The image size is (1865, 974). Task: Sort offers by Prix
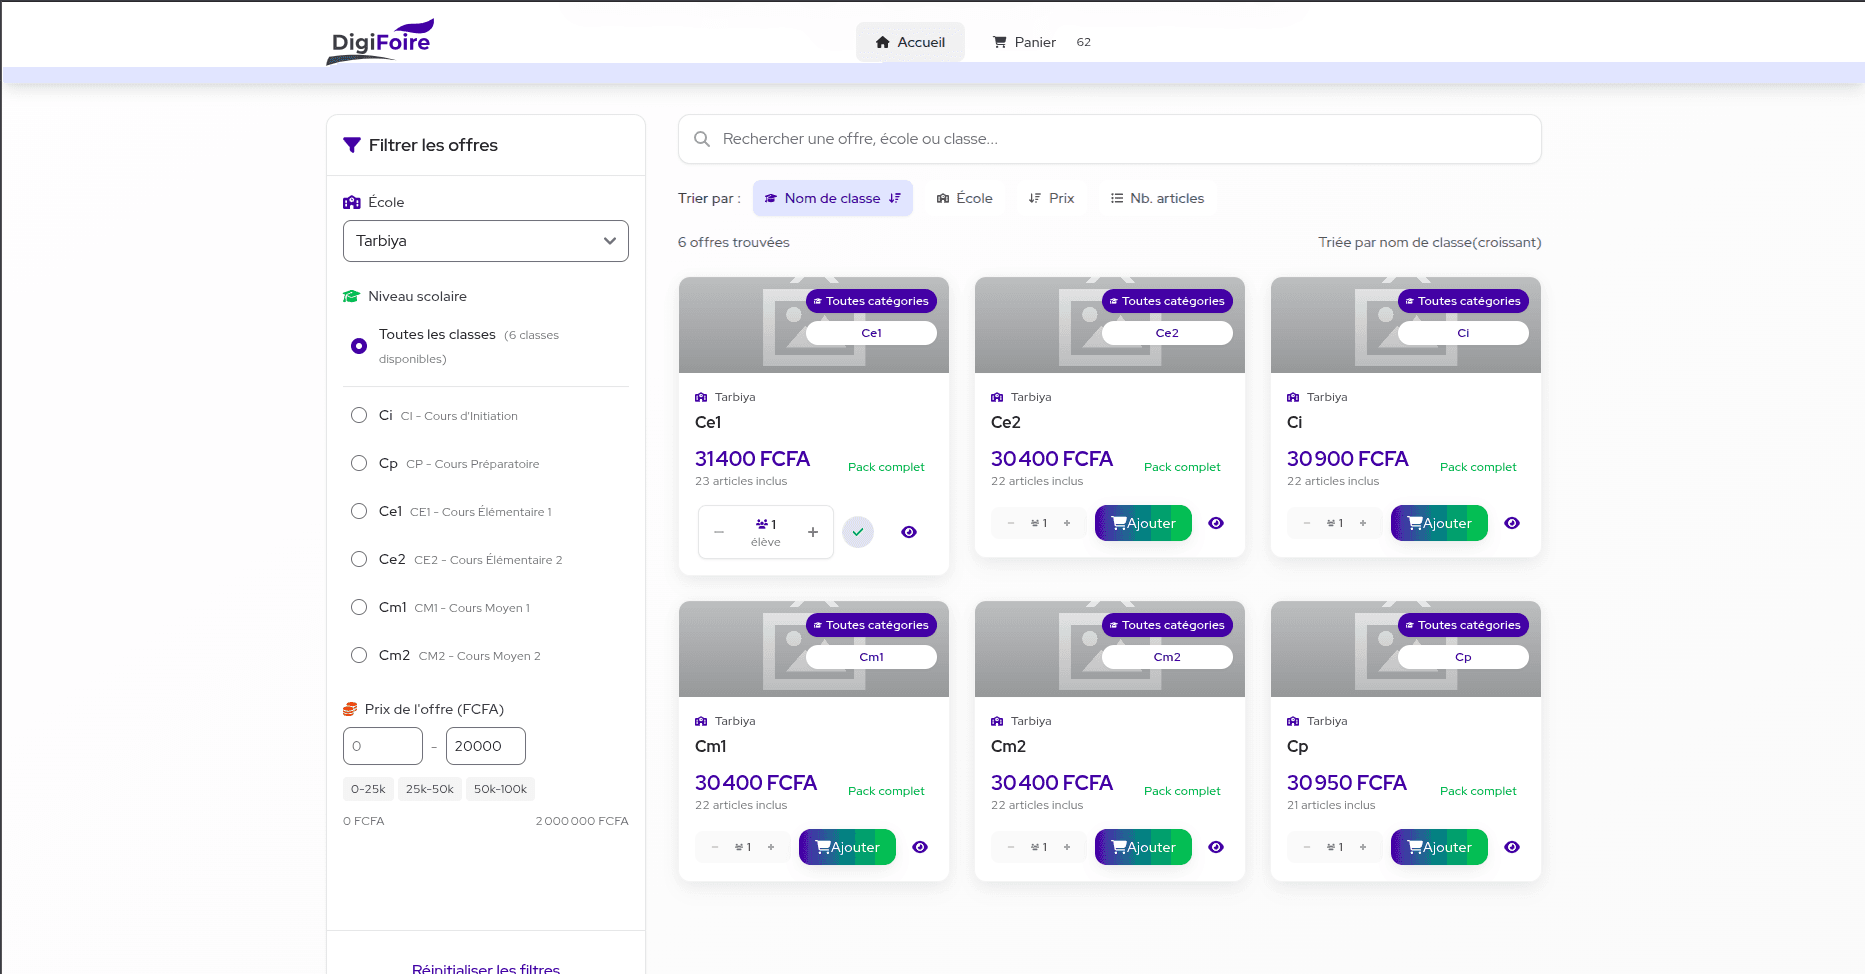point(1051,198)
